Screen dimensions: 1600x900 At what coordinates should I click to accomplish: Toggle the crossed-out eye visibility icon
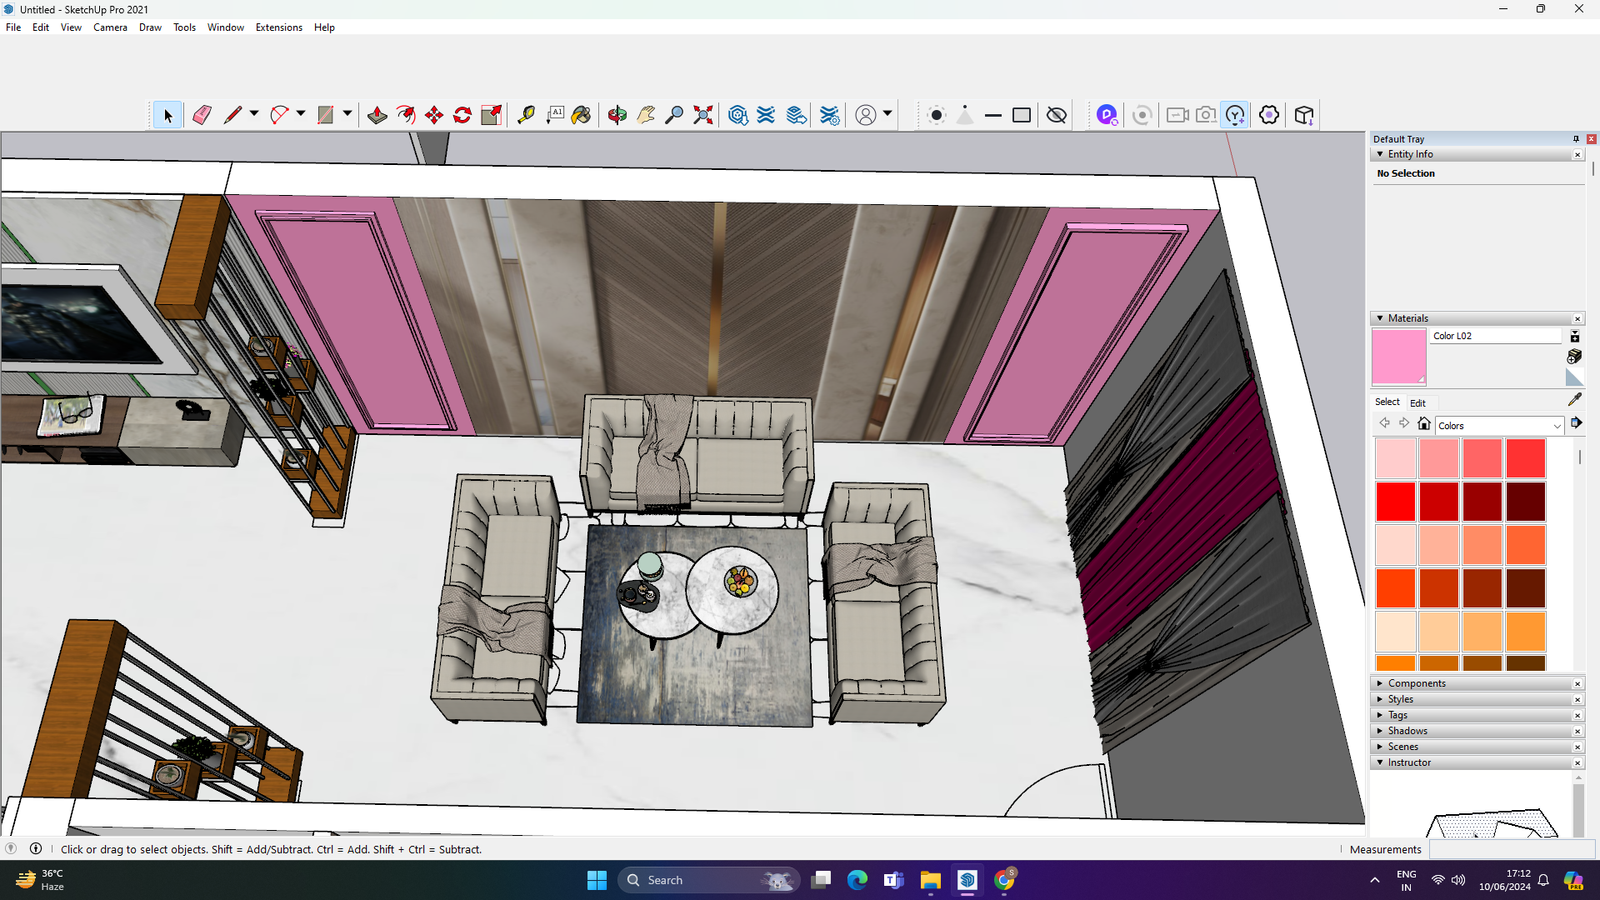[x=1056, y=115]
